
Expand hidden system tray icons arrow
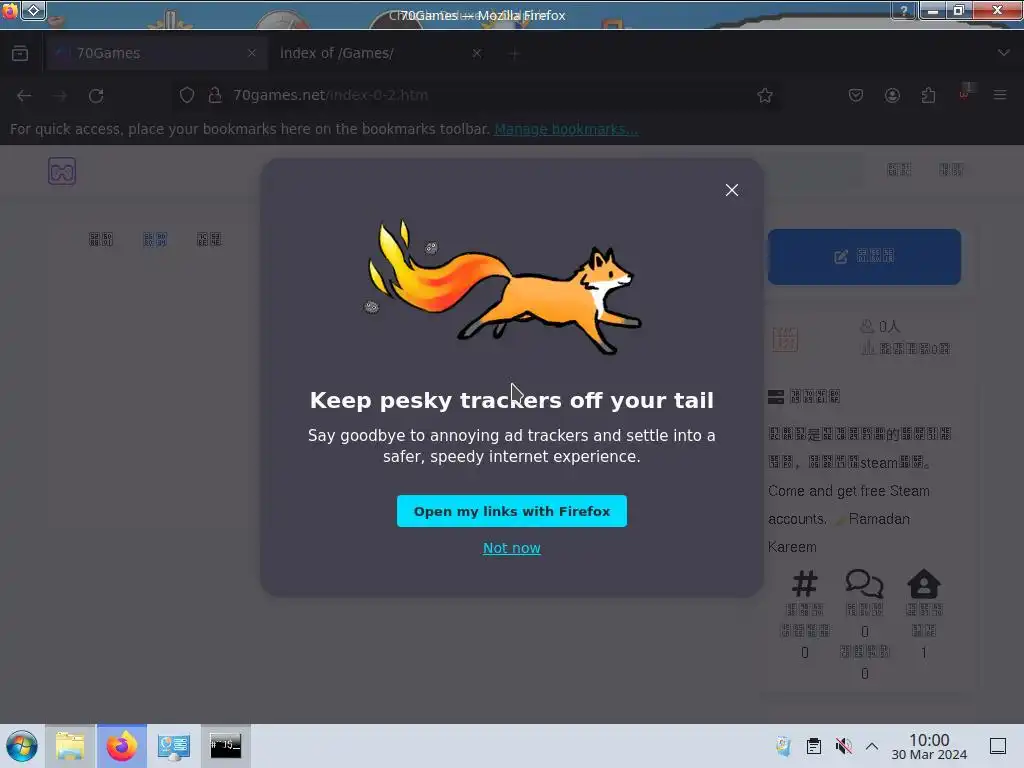(x=872, y=746)
